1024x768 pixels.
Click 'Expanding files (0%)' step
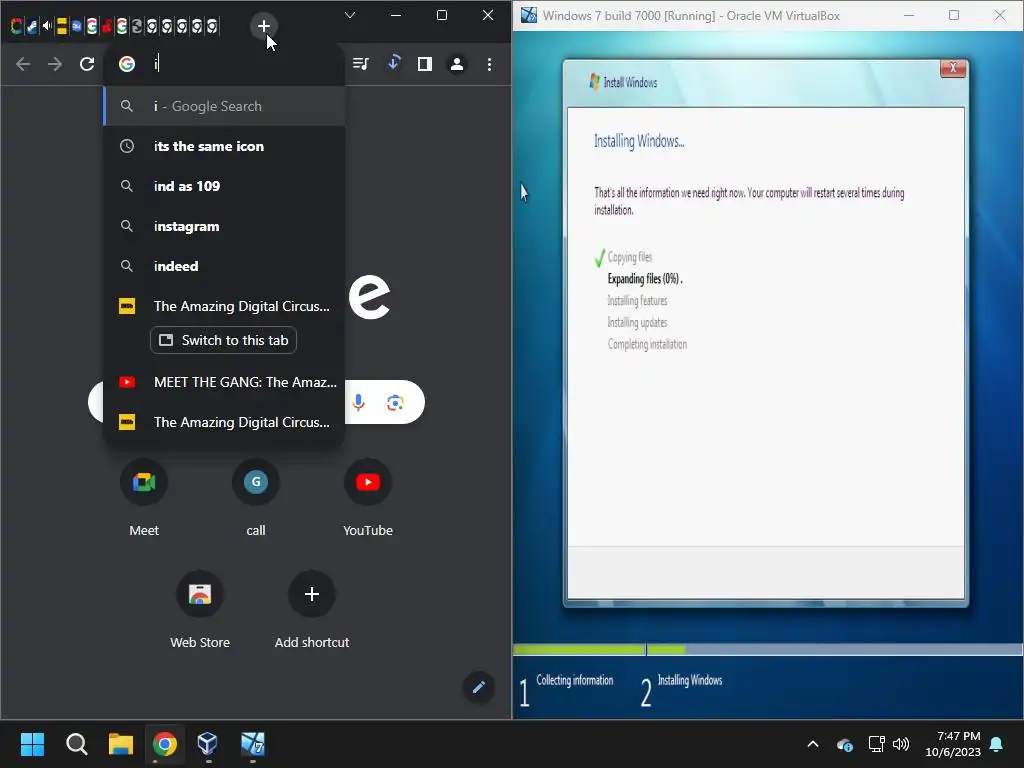tap(645, 279)
